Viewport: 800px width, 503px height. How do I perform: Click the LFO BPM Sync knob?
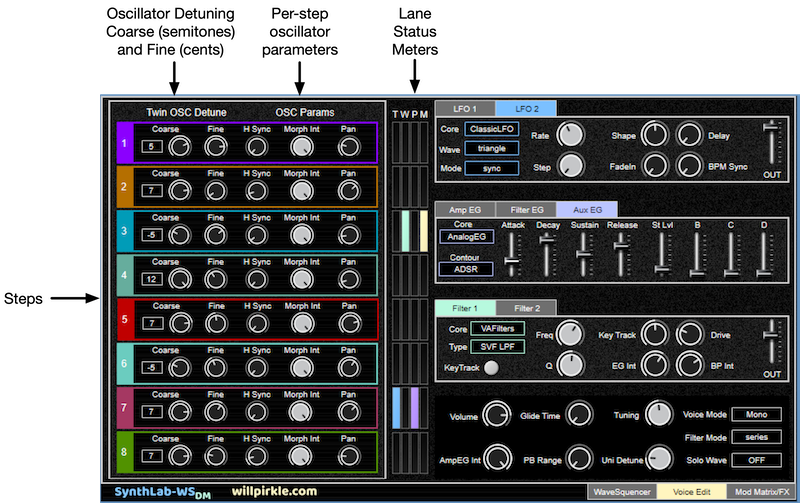pyautogui.click(x=689, y=166)
